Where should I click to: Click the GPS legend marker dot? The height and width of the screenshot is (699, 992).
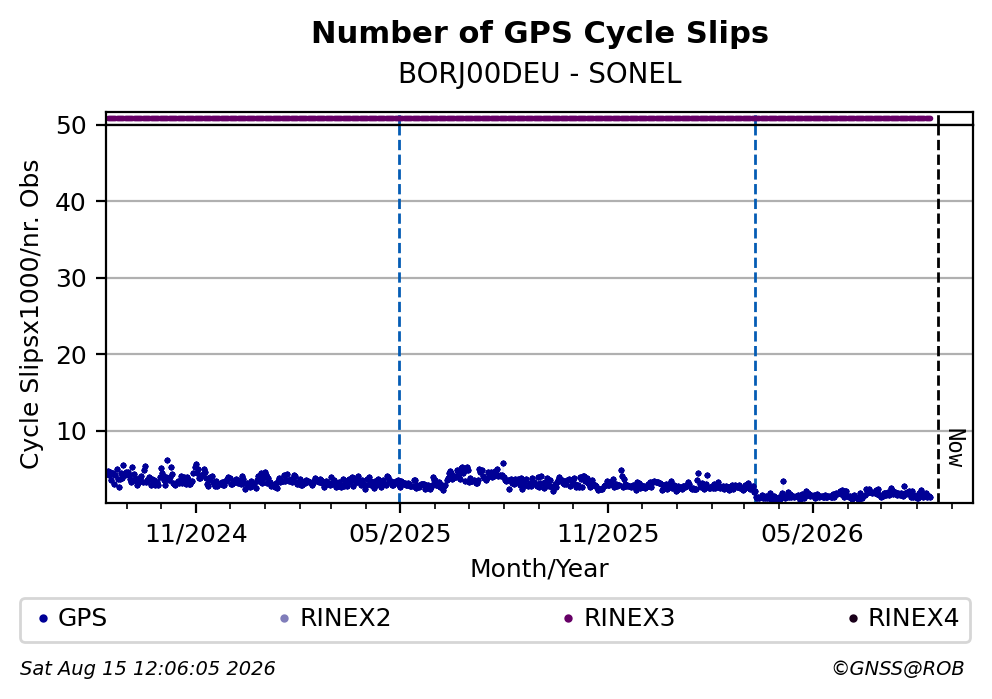pyautogui.click(x=43, y=619)
